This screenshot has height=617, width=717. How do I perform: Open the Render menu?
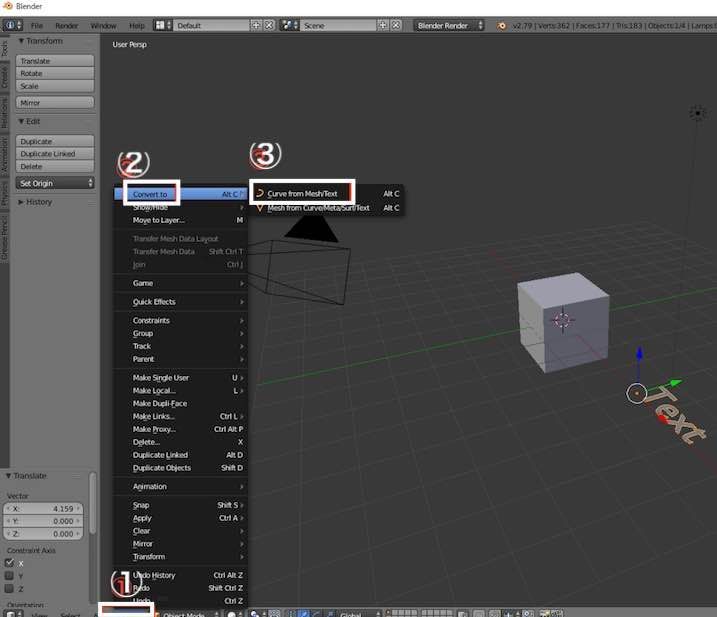[66, 26]
